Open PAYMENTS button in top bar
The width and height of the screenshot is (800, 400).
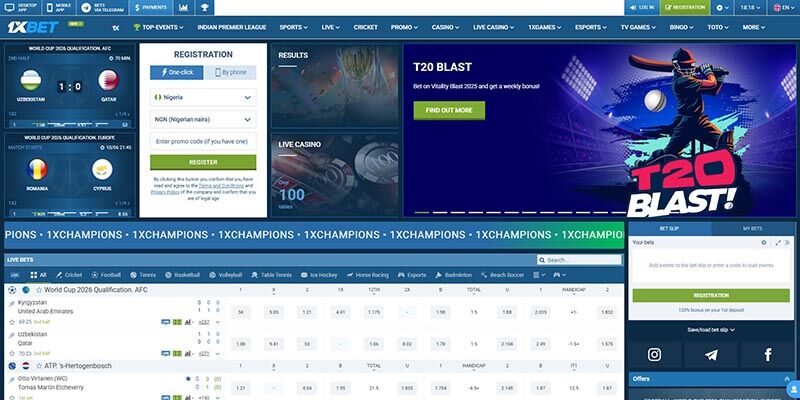point(151,8)
